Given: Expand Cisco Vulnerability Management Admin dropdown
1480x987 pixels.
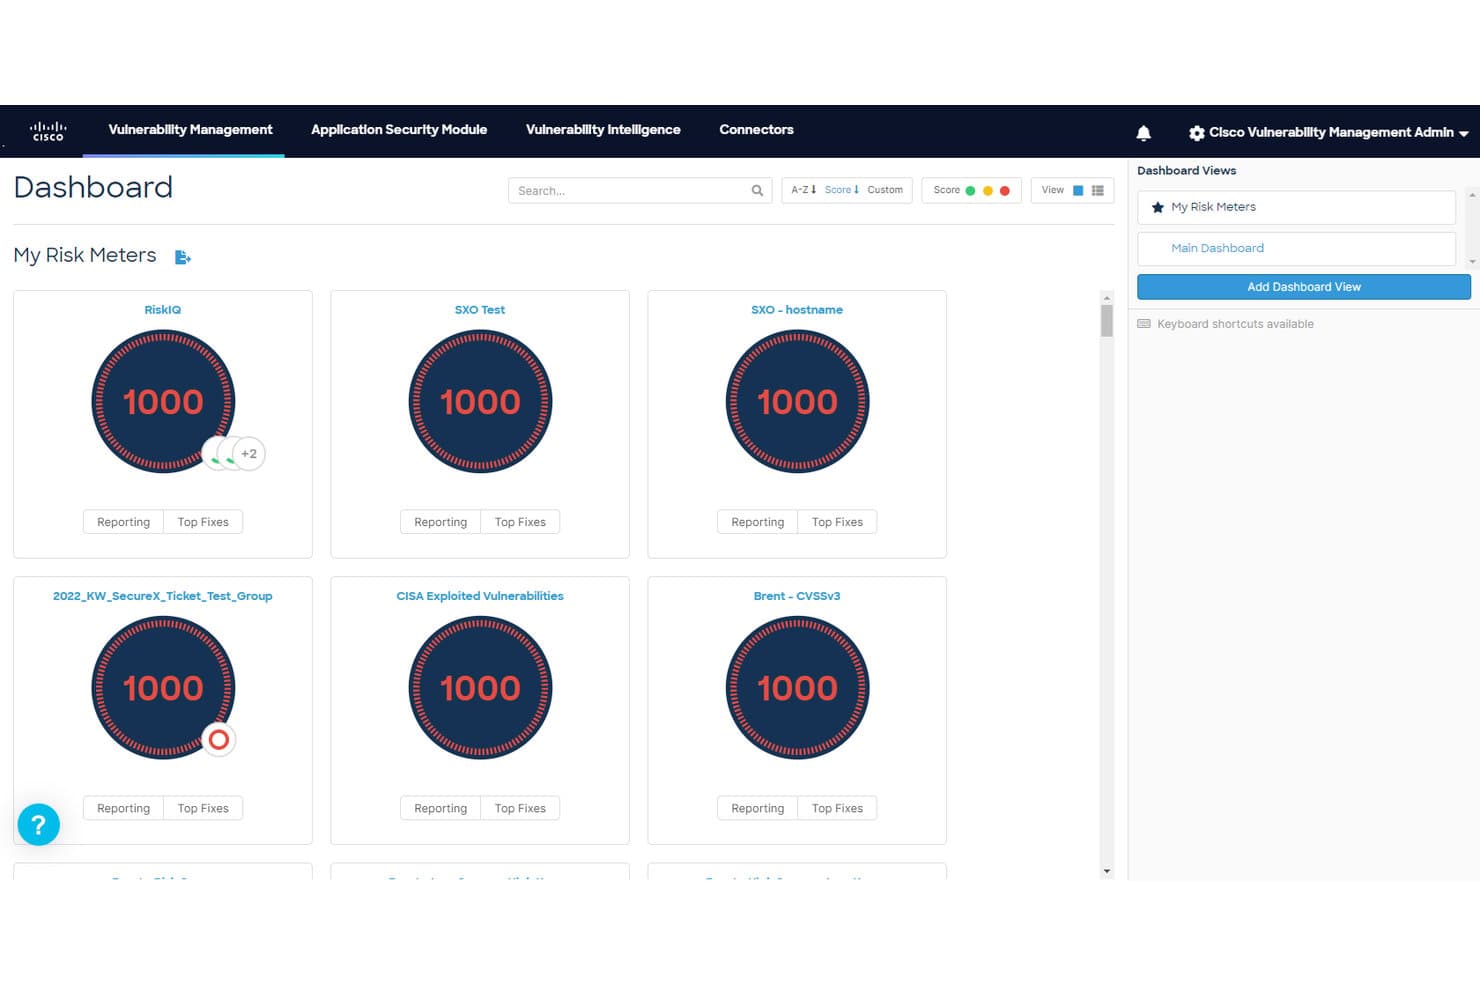Looking at the screenshot, I should (x=1464, y=134).
